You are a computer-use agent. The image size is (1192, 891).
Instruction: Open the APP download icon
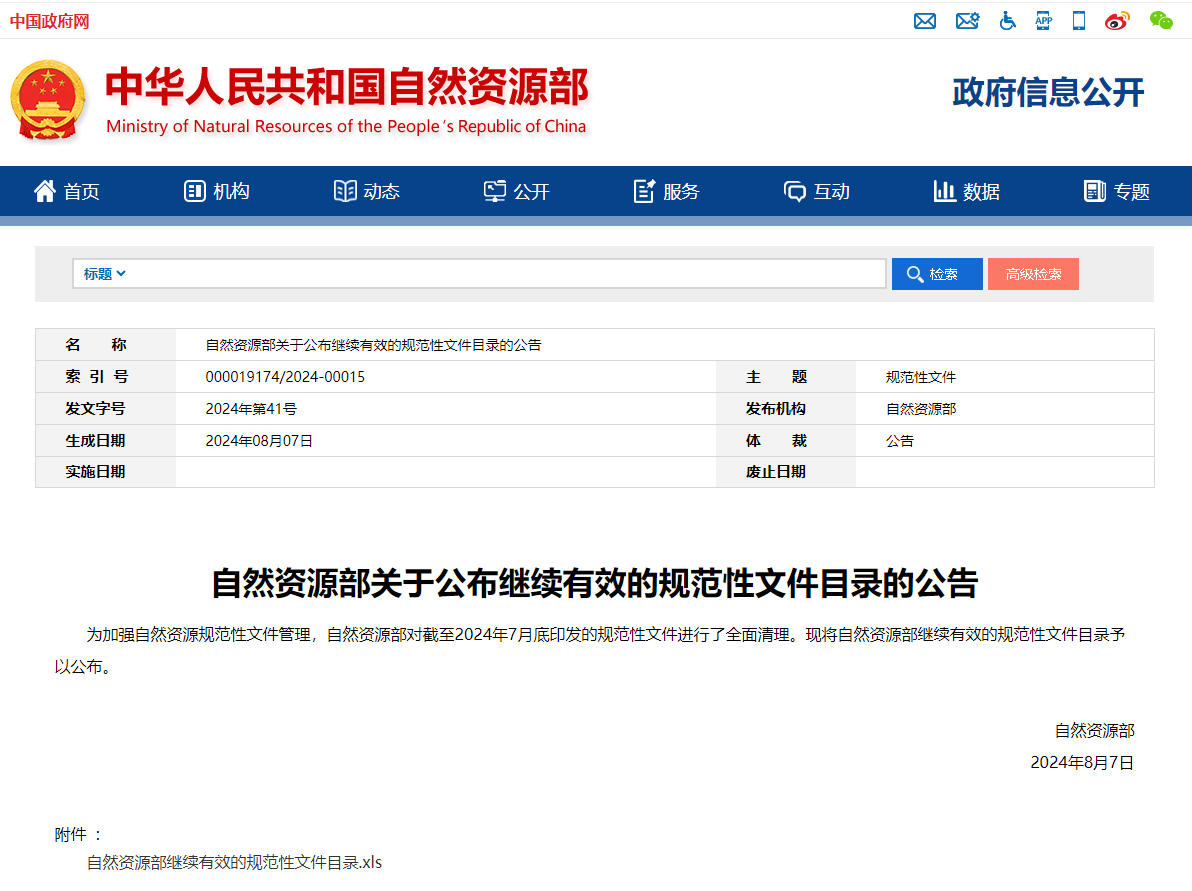1043,20
